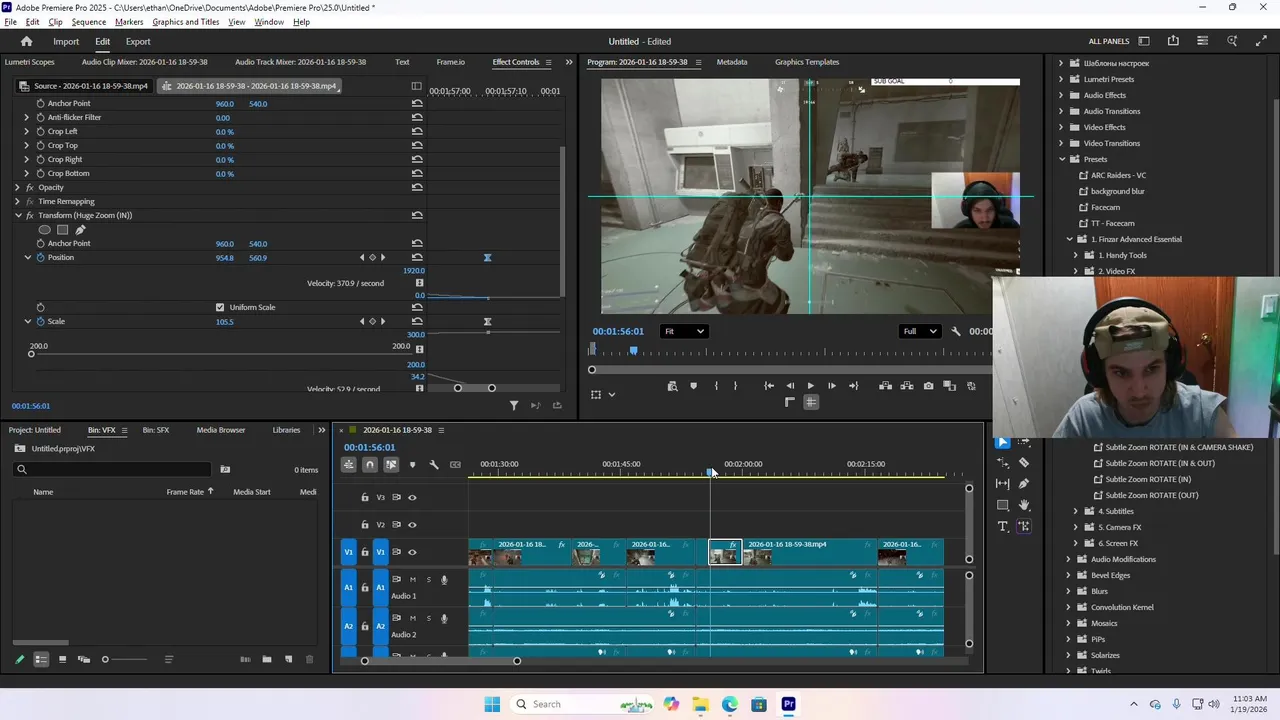Expand the Audio Modifications presets folder
Image resolution: width=1280 pixels, height=720 pixels.
click(x=1068, y=559)
